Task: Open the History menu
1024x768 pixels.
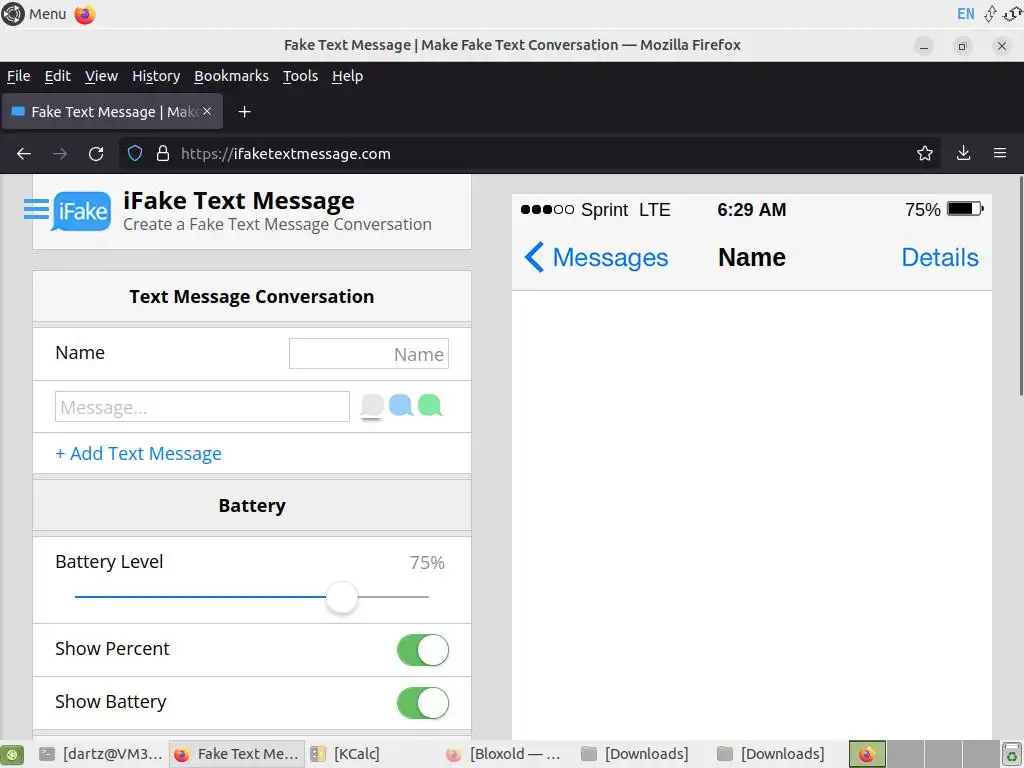Action: pyautogui.click(x=156, y=76)
